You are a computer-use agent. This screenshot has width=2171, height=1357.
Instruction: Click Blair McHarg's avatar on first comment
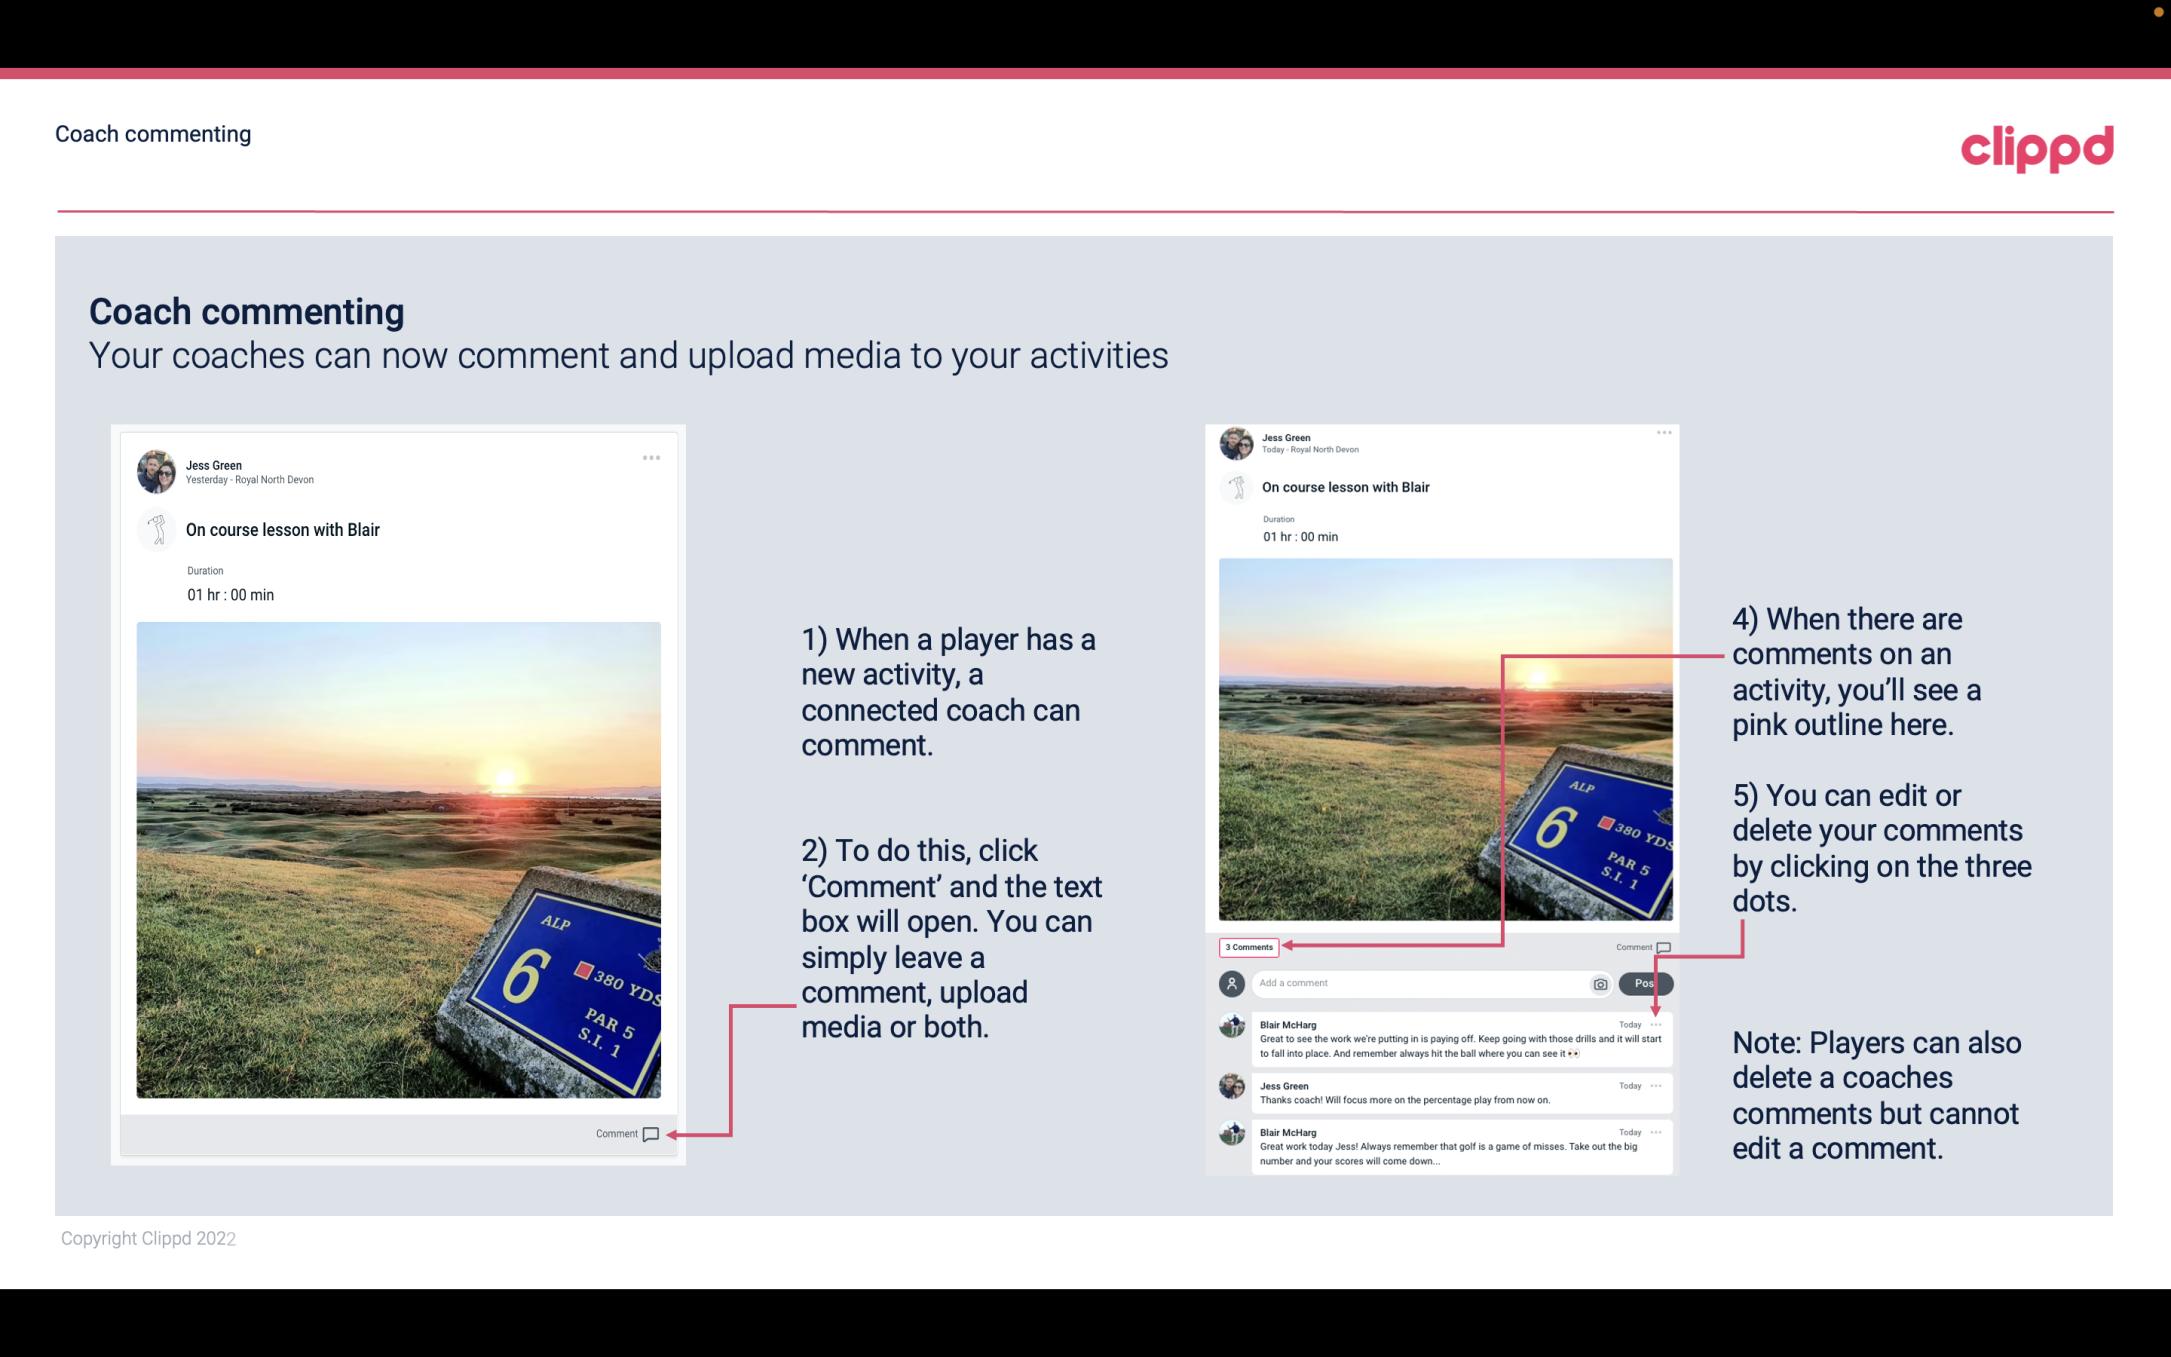pyautogui.click(x=1232, y=1027)
